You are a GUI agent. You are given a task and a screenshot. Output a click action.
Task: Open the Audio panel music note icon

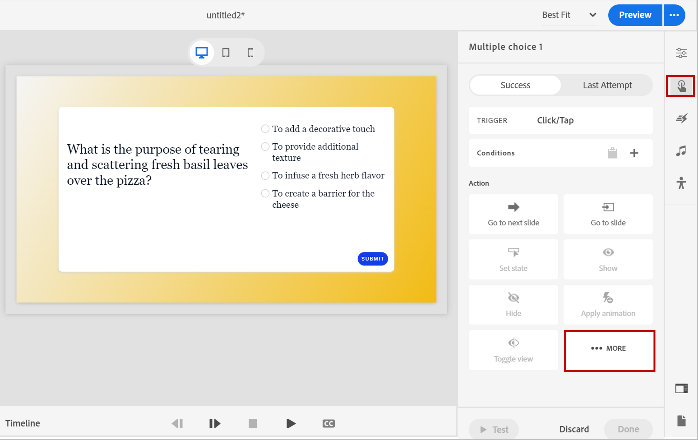tap(681, 151)
